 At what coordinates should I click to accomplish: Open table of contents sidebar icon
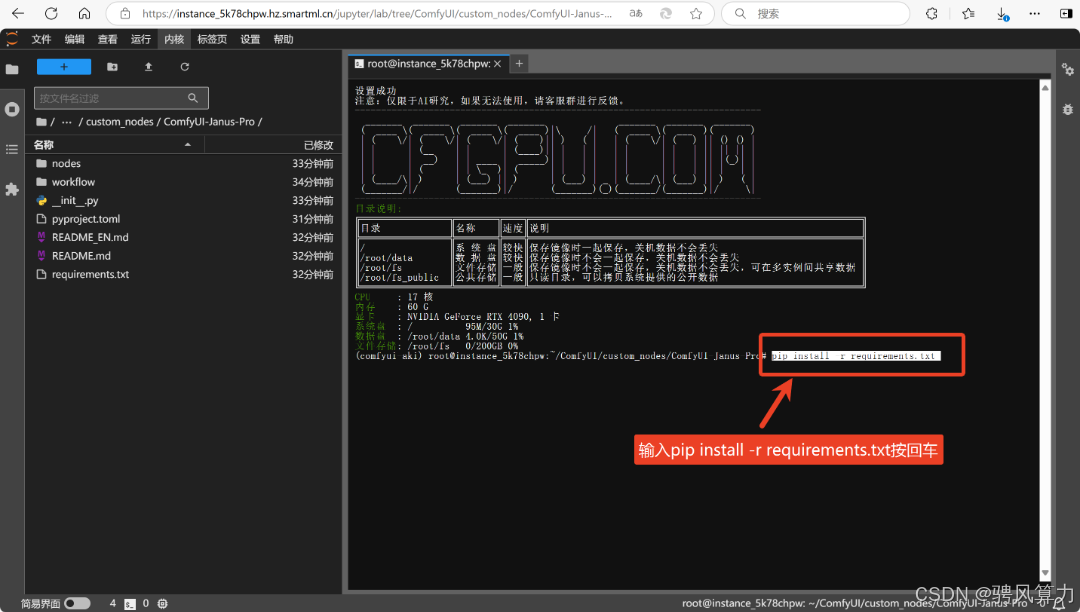click(12, 149)
